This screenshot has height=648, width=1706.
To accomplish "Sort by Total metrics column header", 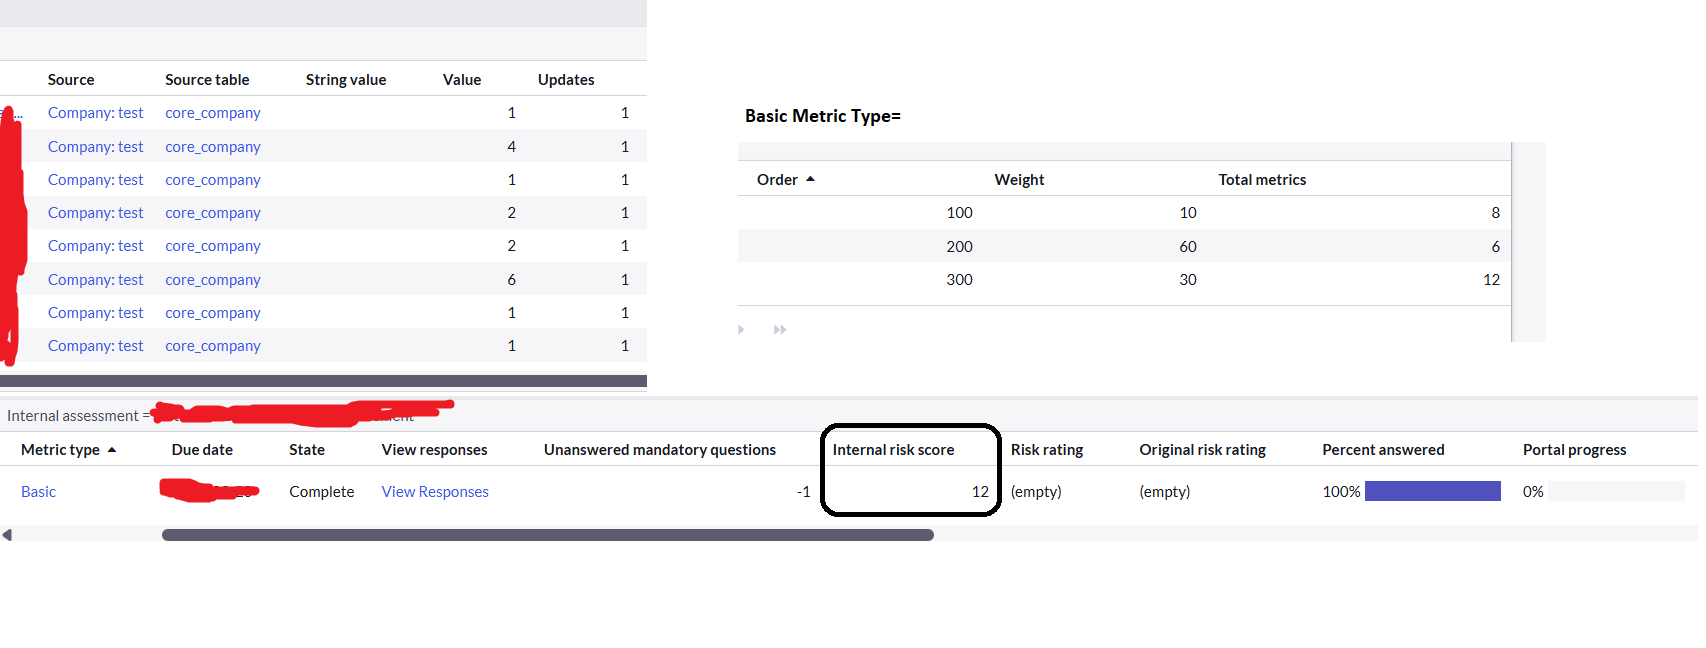I will 1262,179.
